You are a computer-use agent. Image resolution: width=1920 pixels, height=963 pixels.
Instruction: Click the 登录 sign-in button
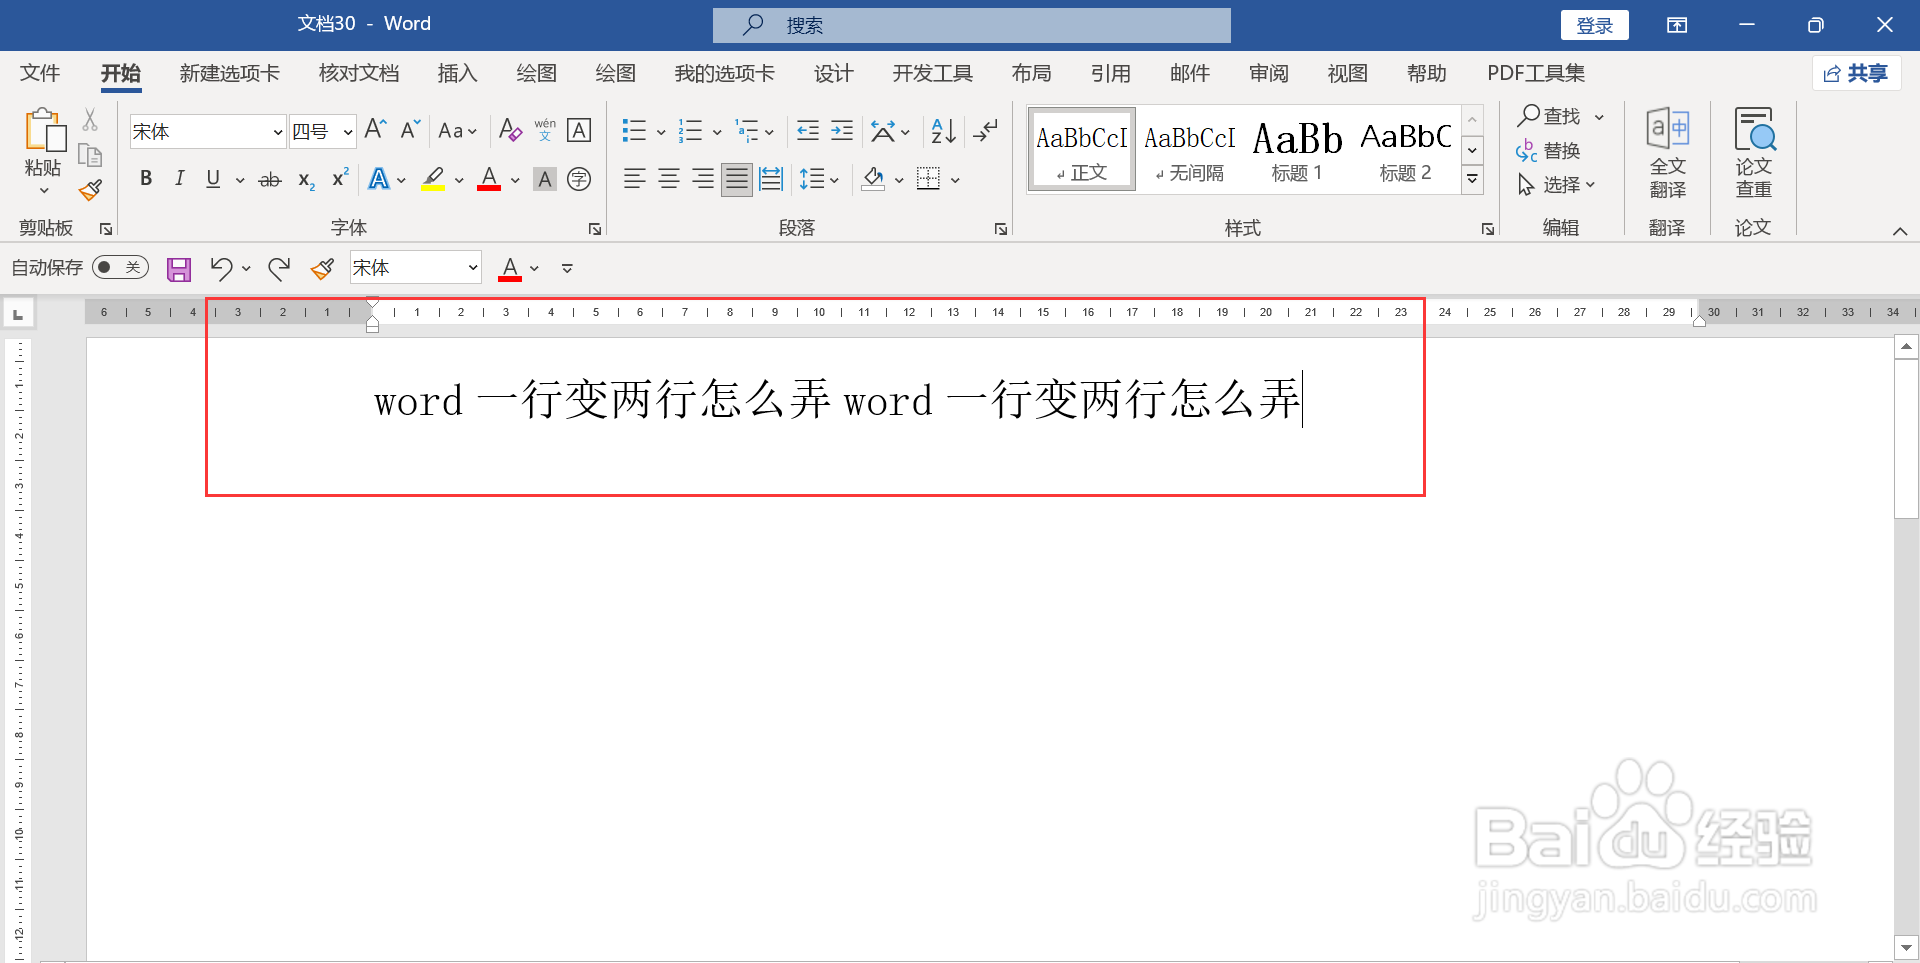click(1594, 25)
